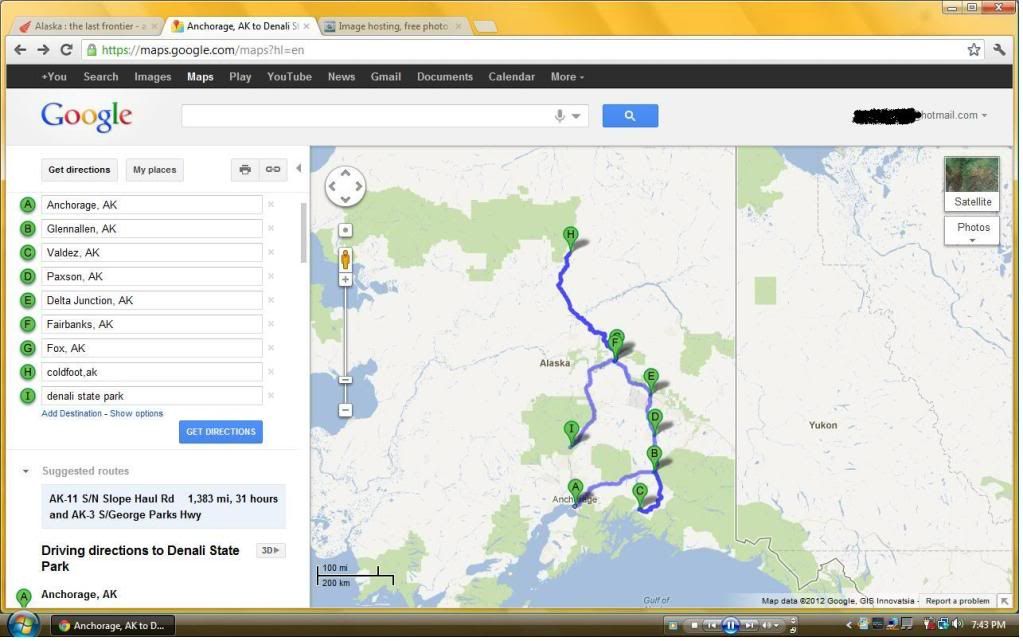Collapse the left directions panel
Viewport: 1023px width, 641px height.
(x=299, y=168)
